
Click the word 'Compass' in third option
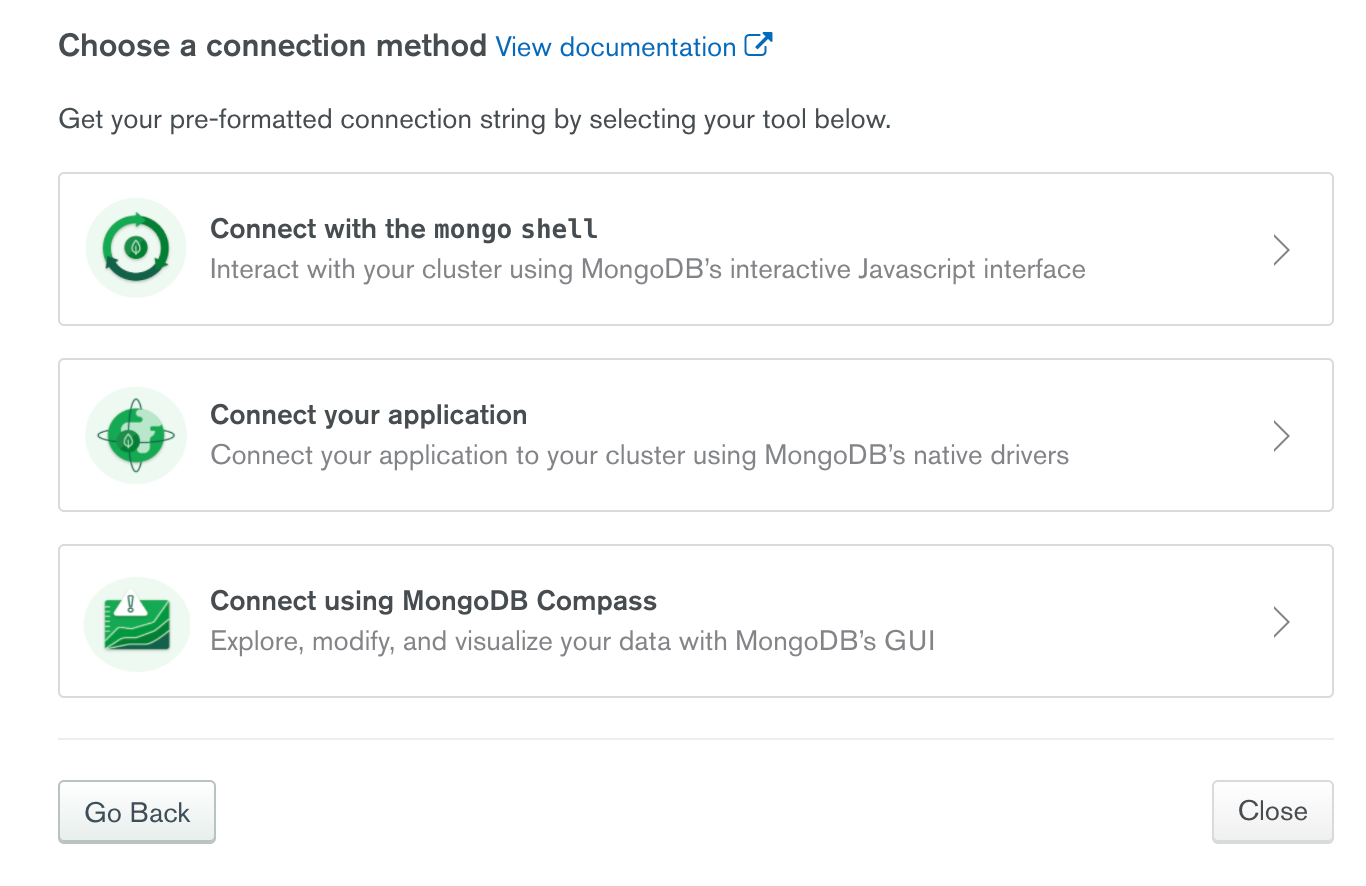(x=597, y=601)
